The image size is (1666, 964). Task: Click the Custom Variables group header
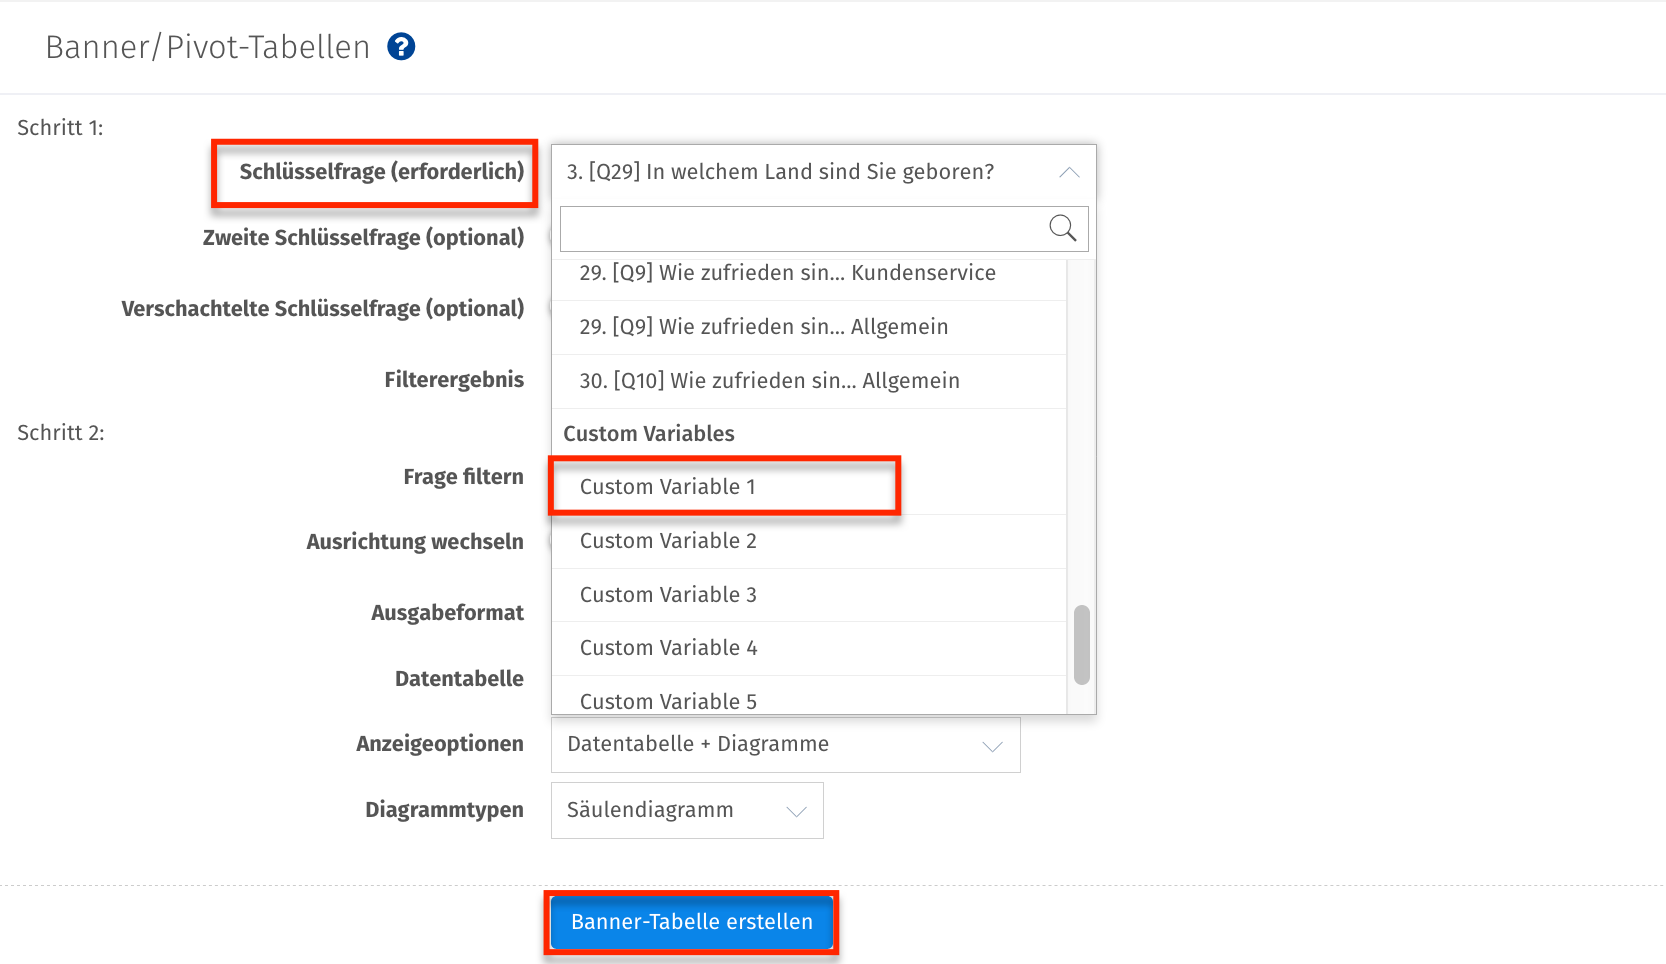pyautogui.click(x=648, y=433)
